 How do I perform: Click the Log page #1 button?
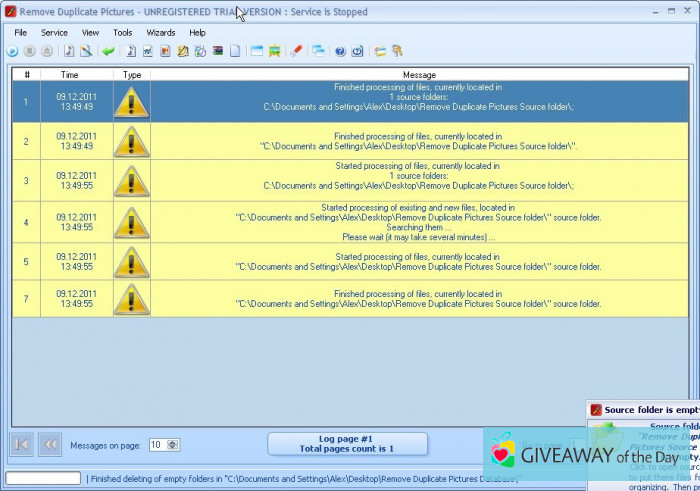point(347,444)
